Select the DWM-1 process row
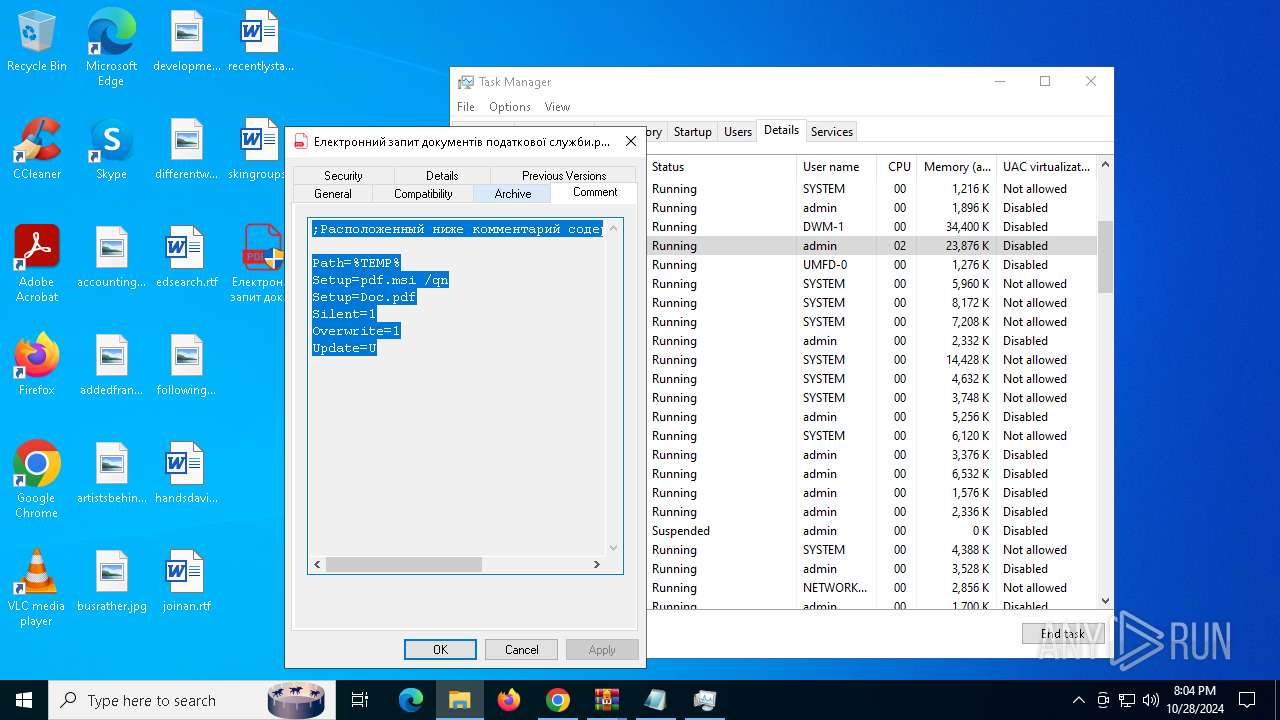This screenshot has height=720, width=1280. click(x=872, y=227)
